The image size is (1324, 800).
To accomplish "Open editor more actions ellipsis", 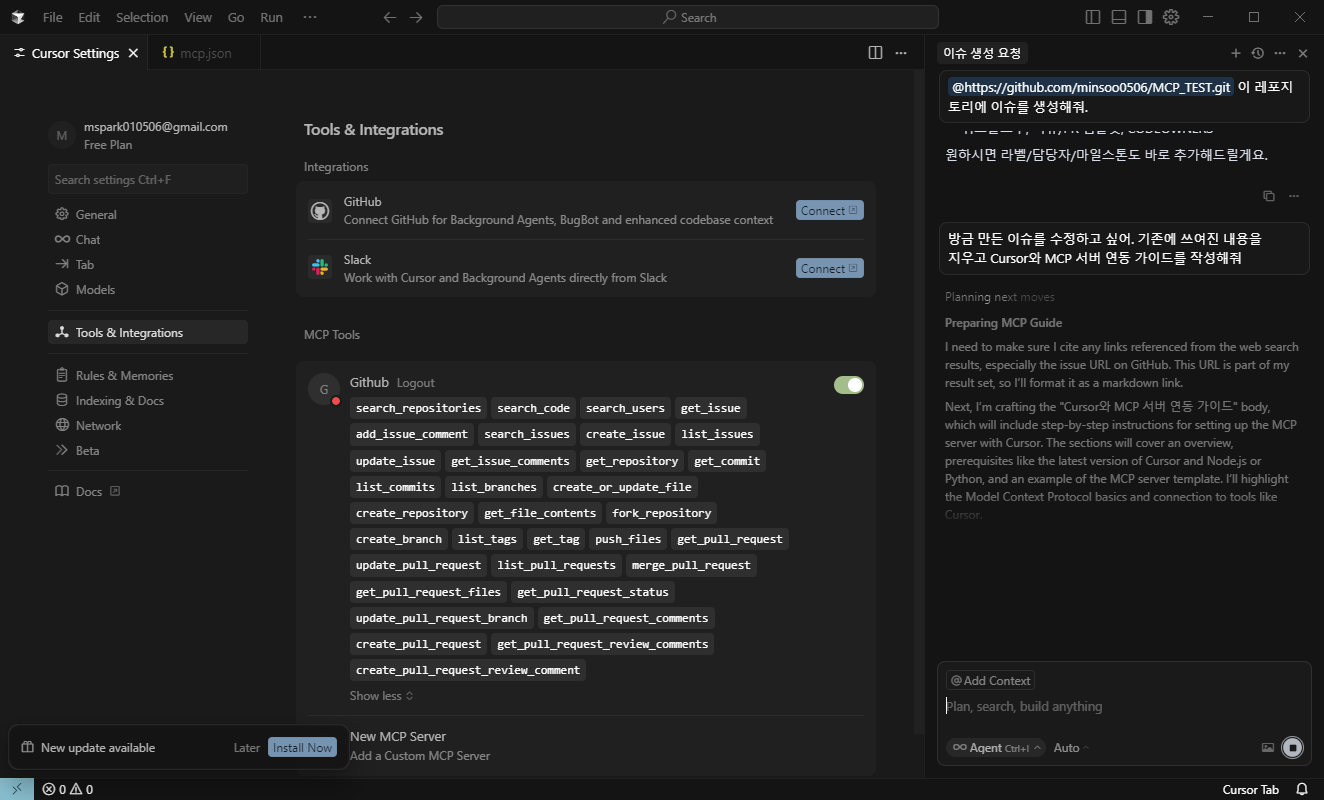I will pyautogui.click(x=901, y=53).
